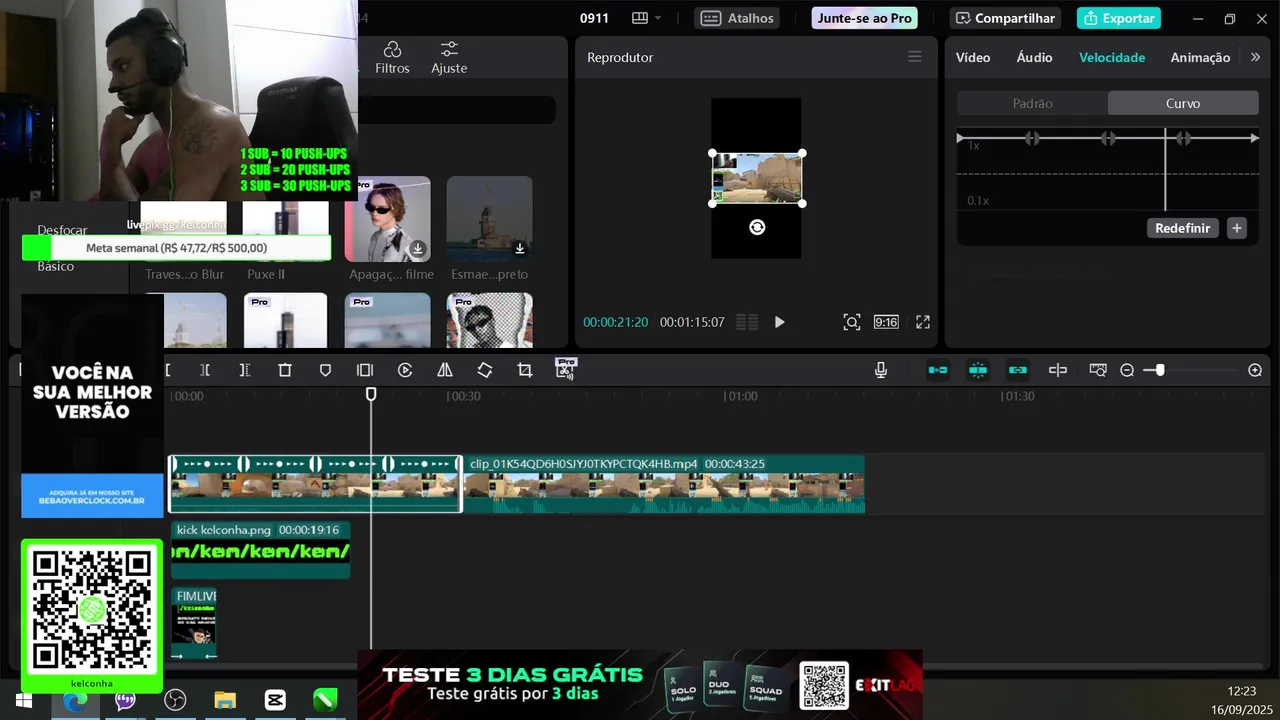The width and height of the screenshot is (1280, 720).
Task: Select the kick kelconha.png timeline clip
Action: point(260,549)
